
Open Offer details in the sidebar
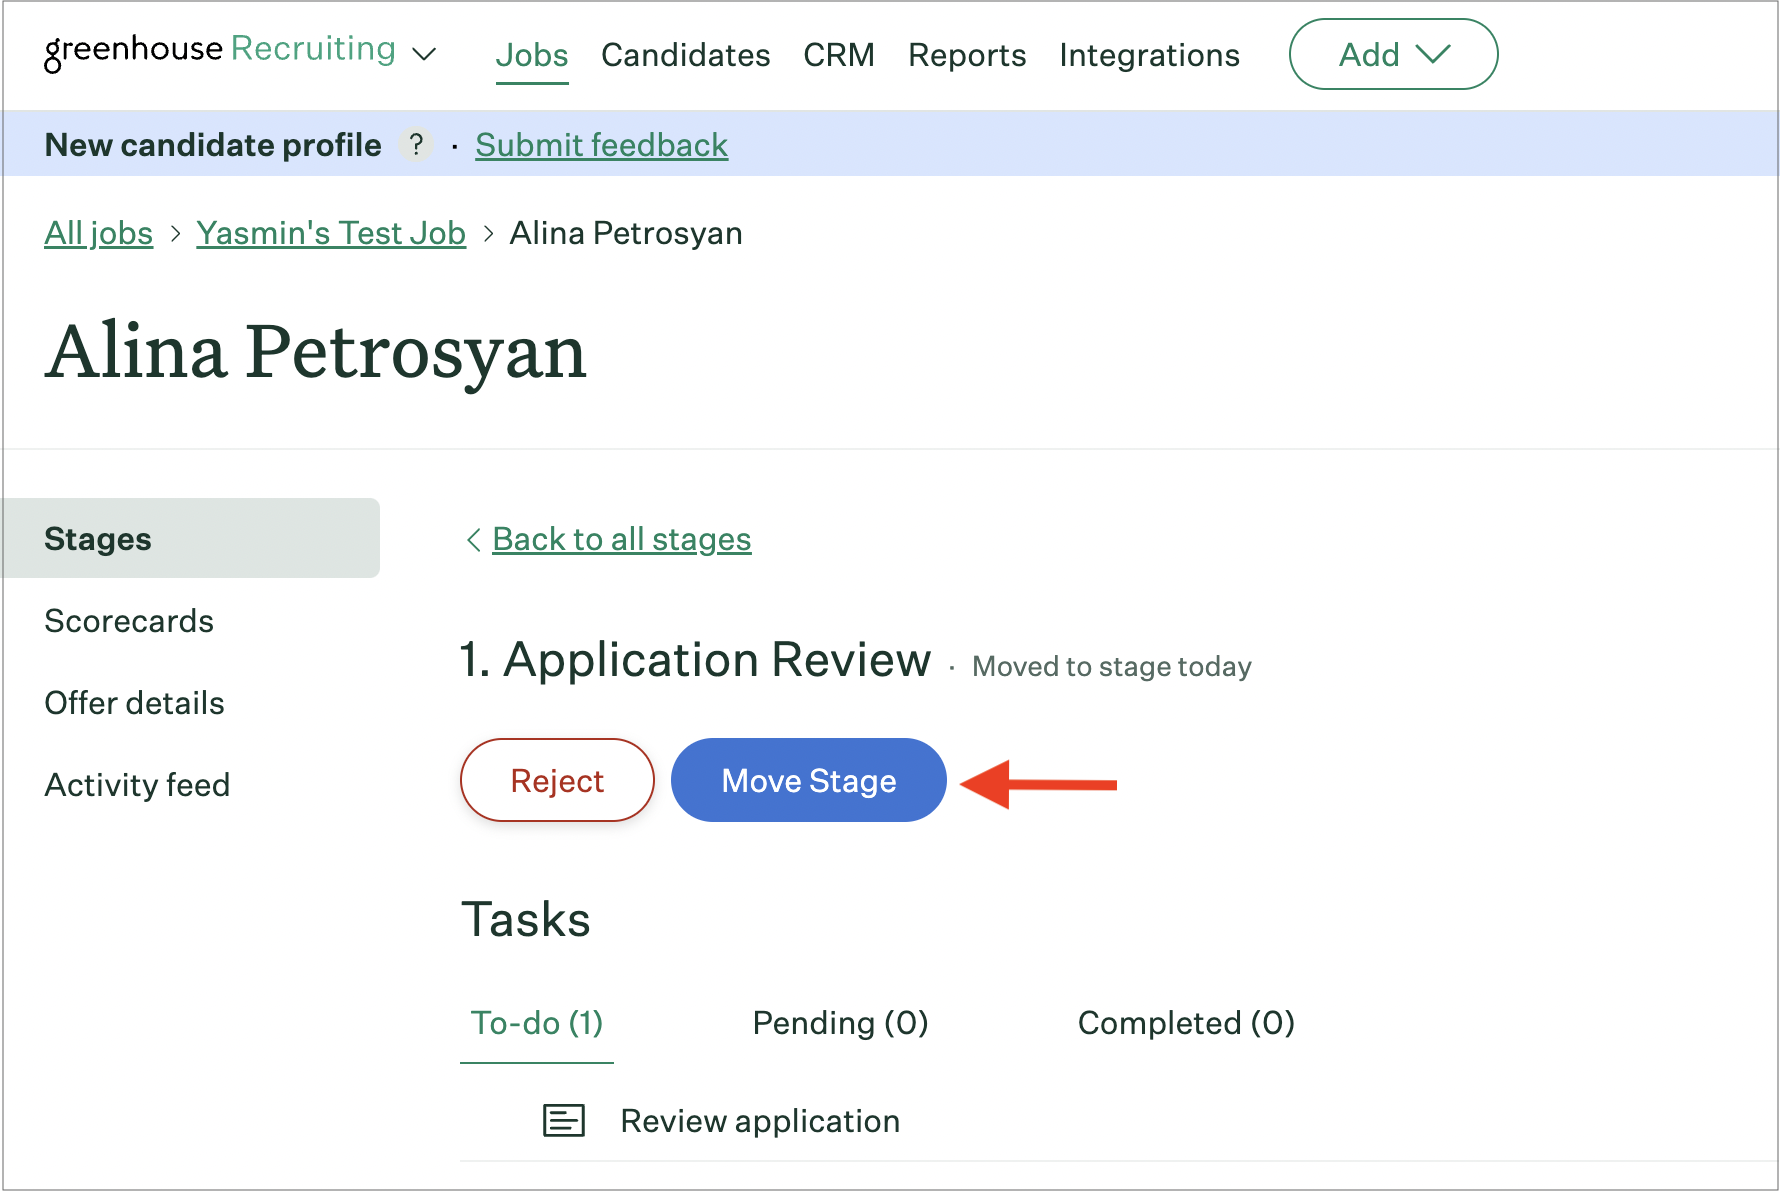(135, 703)
